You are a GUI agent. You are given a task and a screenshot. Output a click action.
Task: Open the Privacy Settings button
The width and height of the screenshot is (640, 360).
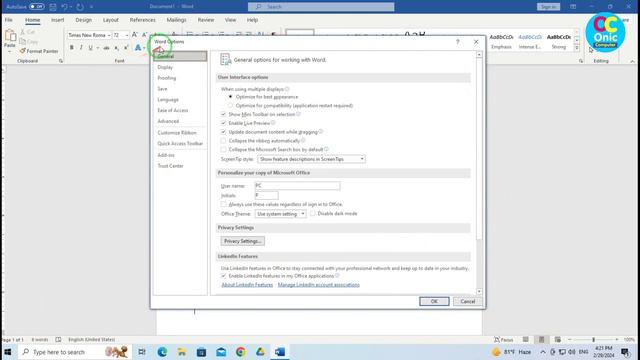point(242,241)
